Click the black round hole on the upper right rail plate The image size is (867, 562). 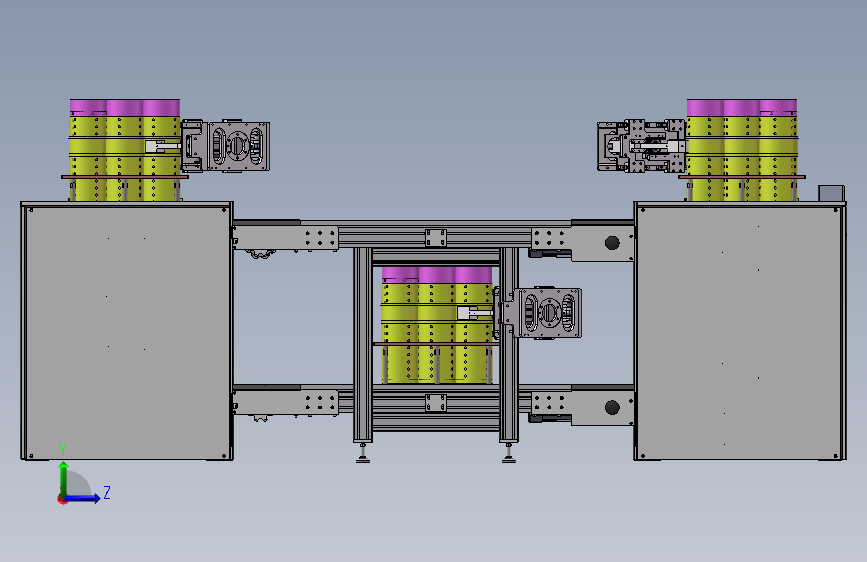612,243
